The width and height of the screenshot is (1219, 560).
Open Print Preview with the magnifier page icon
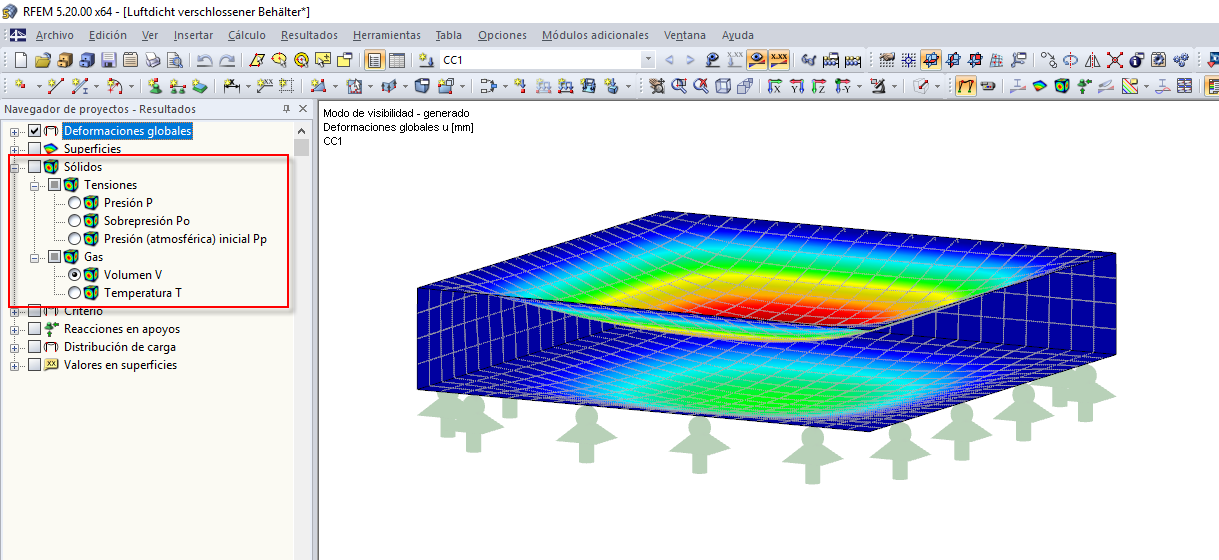pyautogui.click(x=175, y=60)
